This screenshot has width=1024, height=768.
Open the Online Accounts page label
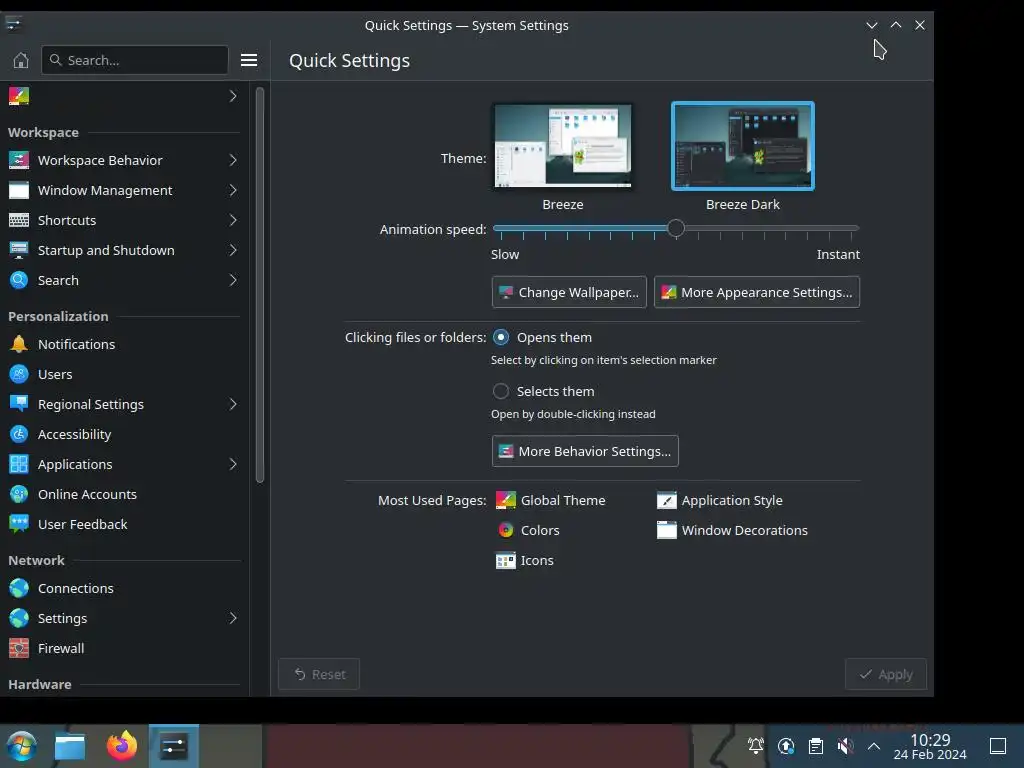88,494
